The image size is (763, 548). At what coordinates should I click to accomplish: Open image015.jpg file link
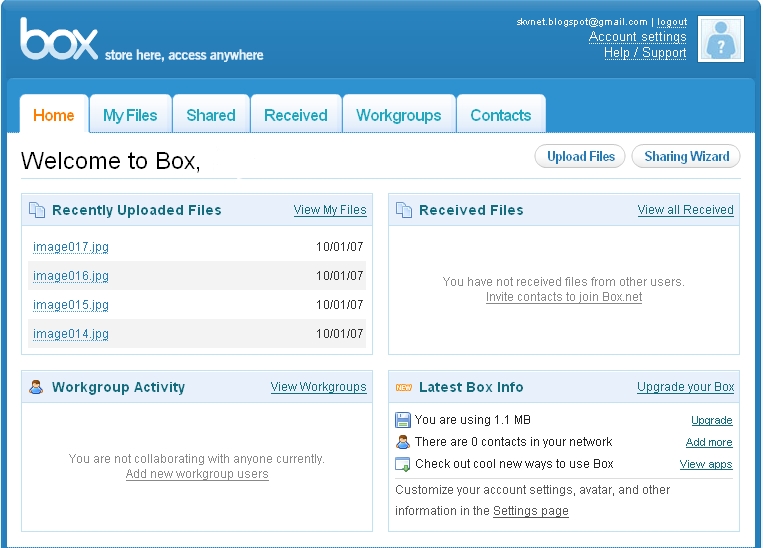71,305
